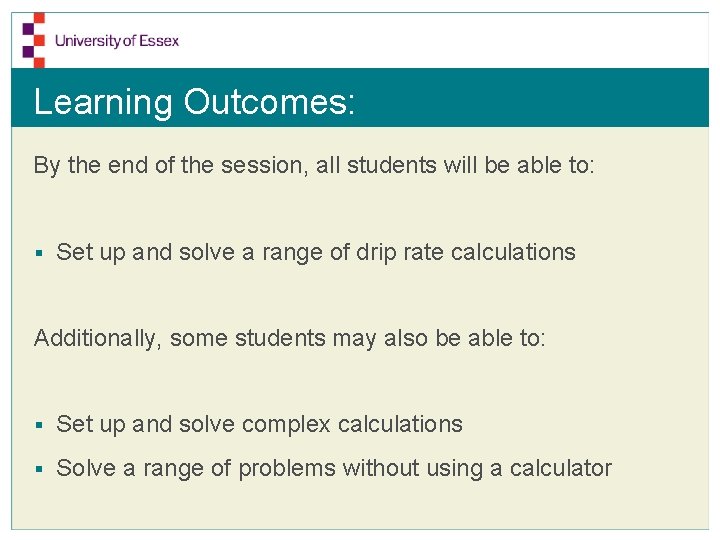720x540 pixels.
Task: Click the "University of Essex" wordmark text
Action: click(117, 41)
